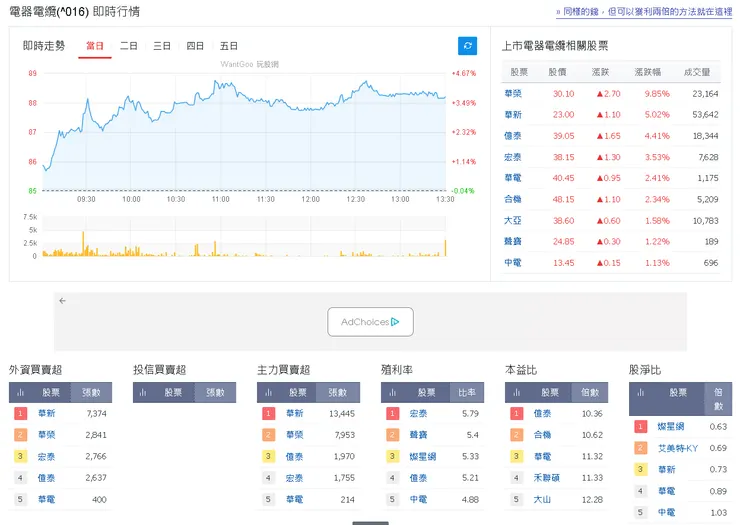Switch chart to 五日 tab
This screenshot has height=525, width=740.
tap(228, 46)
